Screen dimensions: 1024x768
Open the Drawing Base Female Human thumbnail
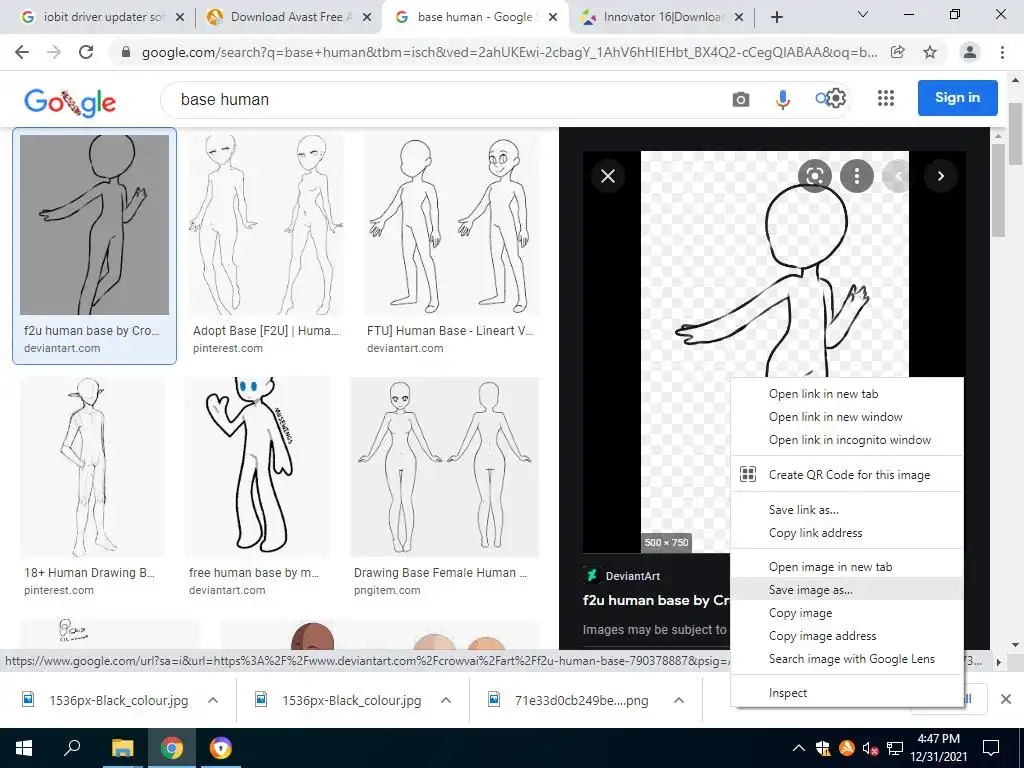(445, 466)
